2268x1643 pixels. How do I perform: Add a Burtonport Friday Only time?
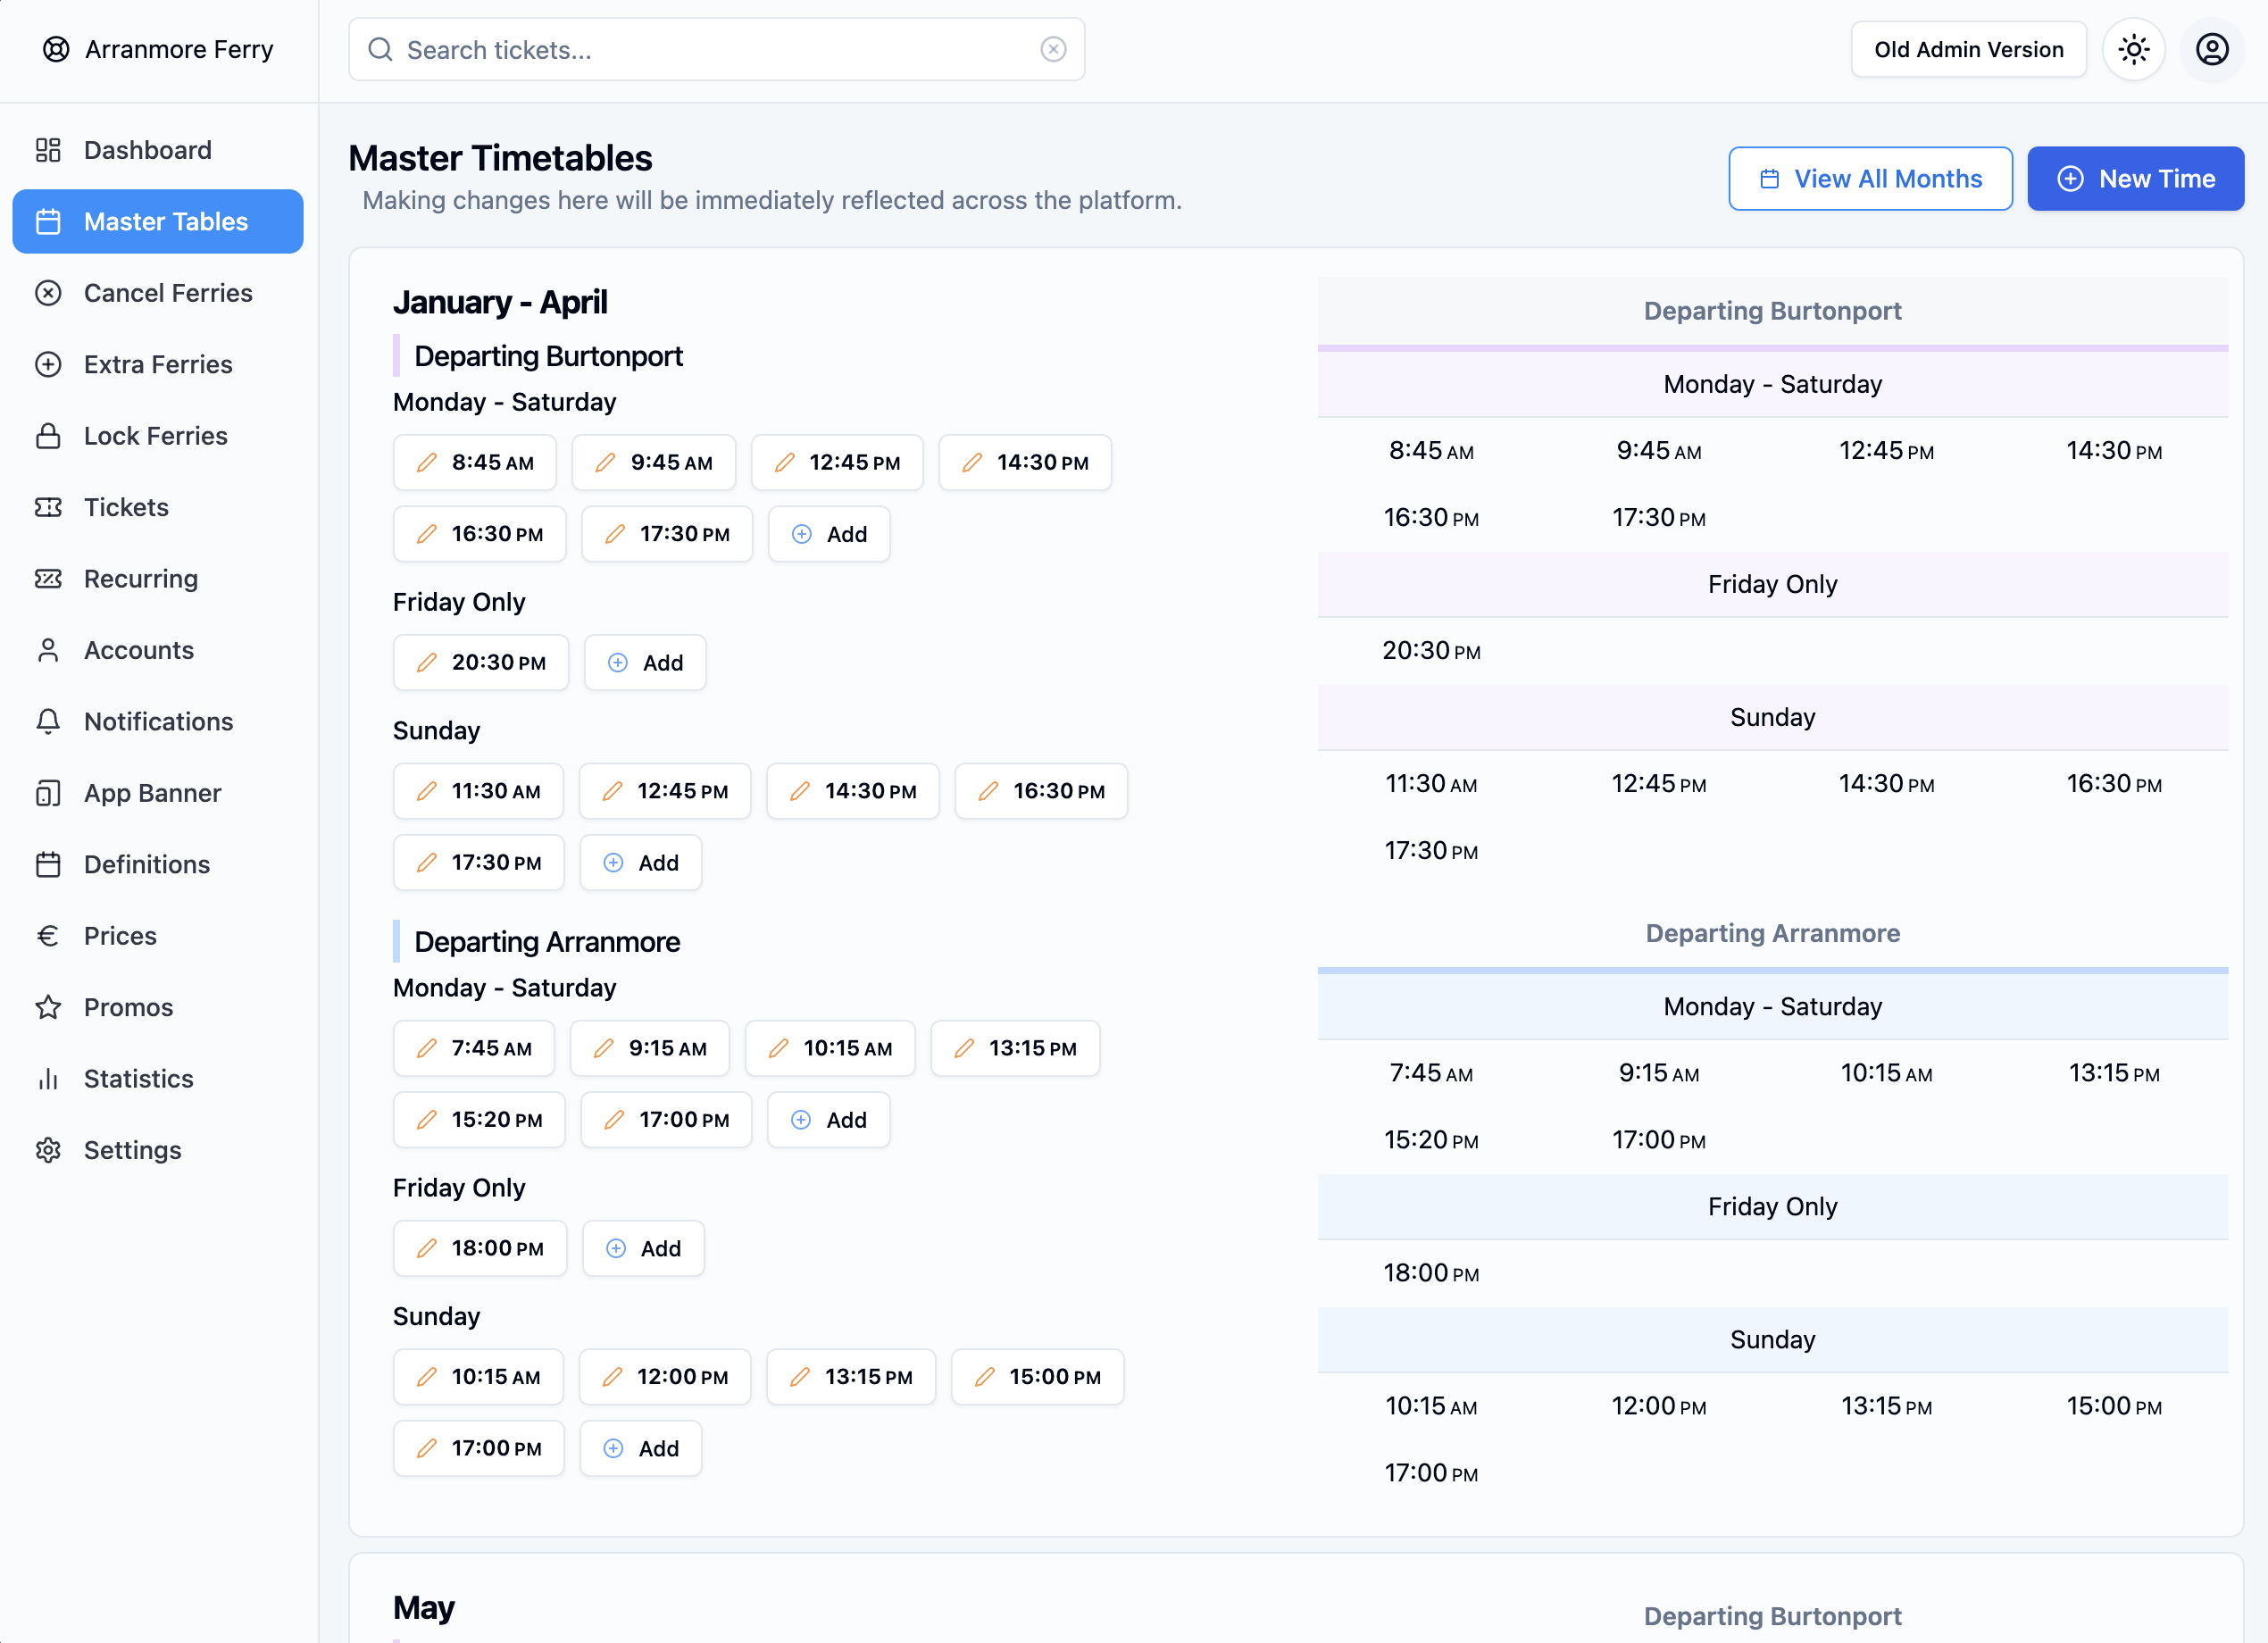645,662
